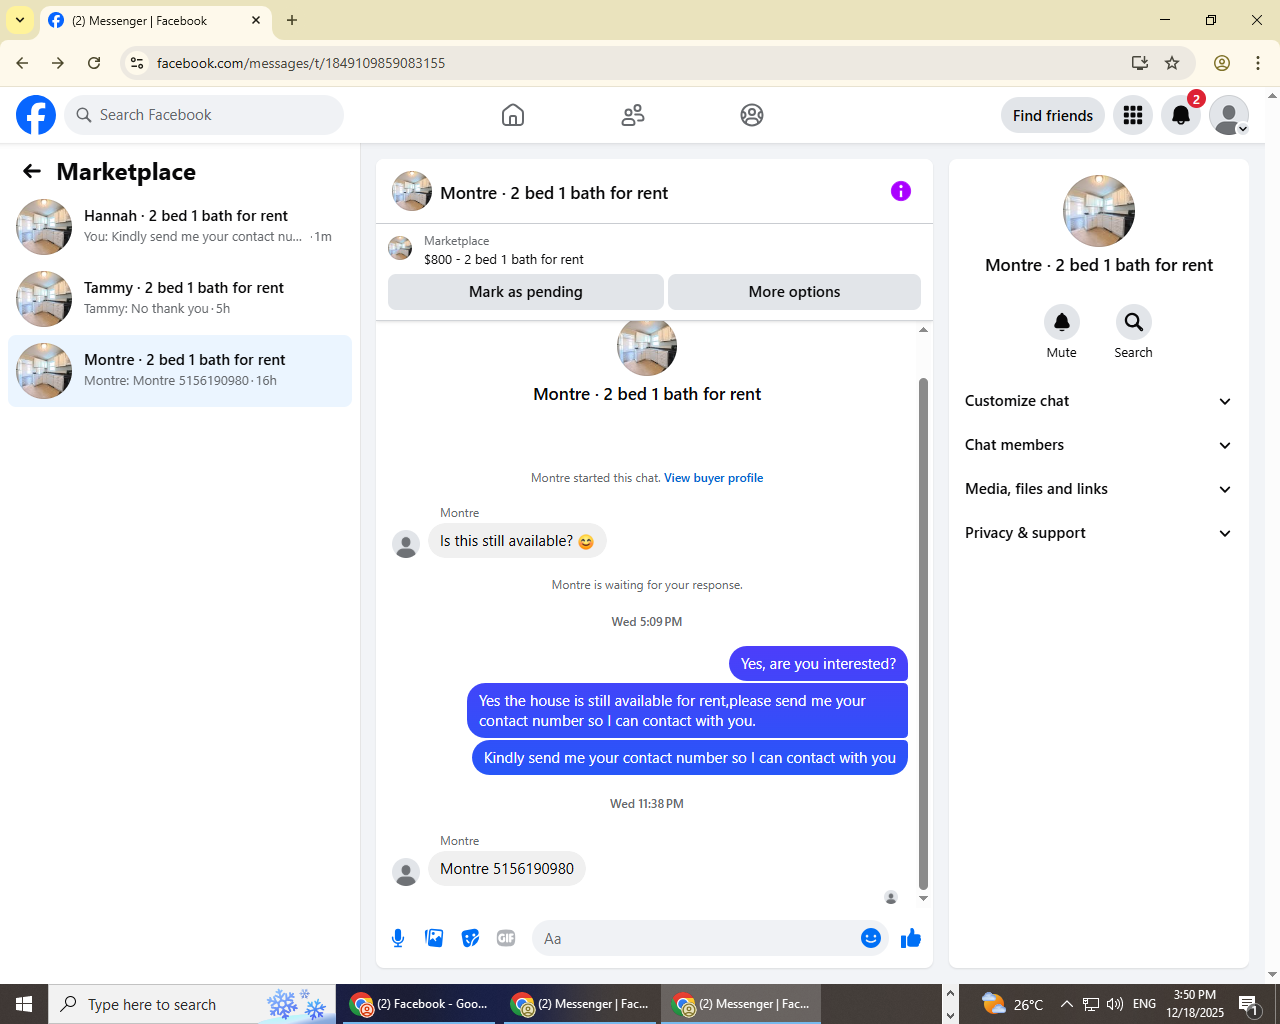The height and width of the screenshot is (1024, 1280).
Task: Open the Facebook menu grid icon
Action: click(1133, 115)
